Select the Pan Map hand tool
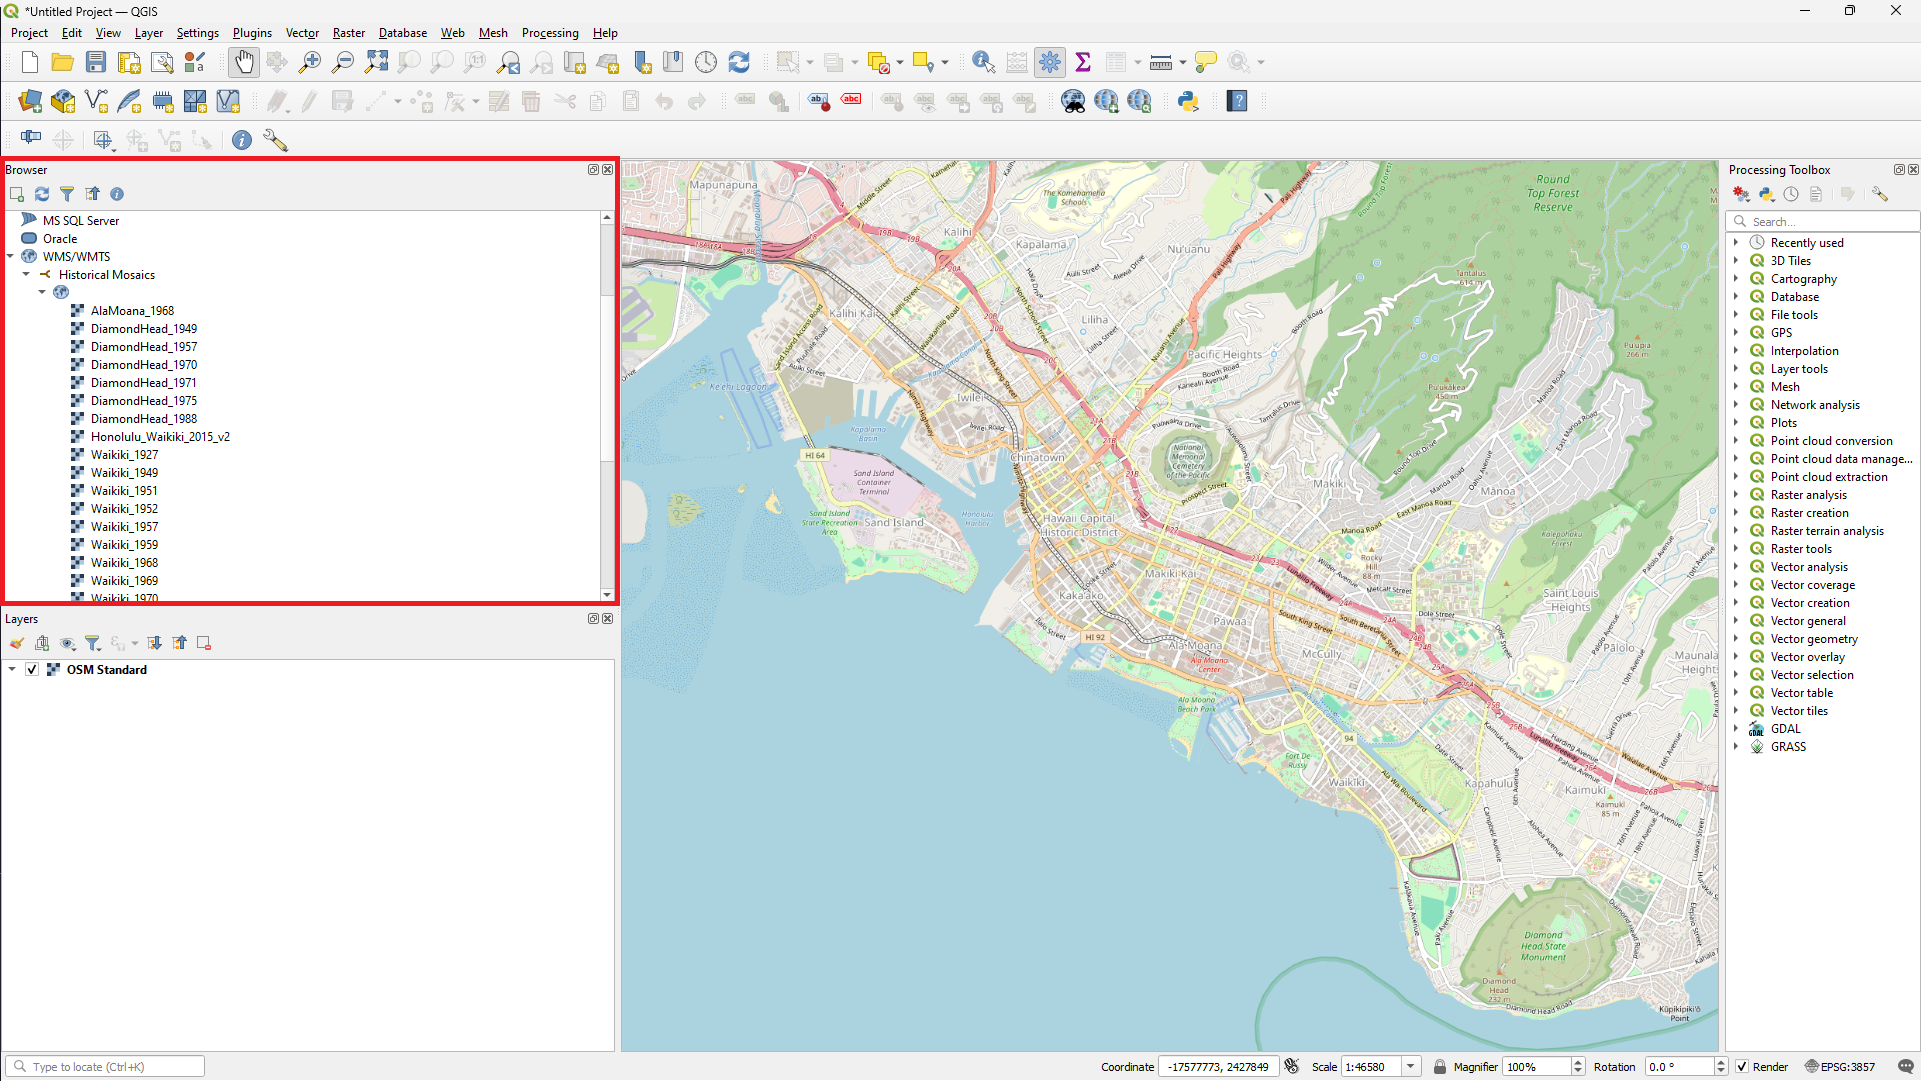This screenshot has width=1921, height=1081. [243, 62]
